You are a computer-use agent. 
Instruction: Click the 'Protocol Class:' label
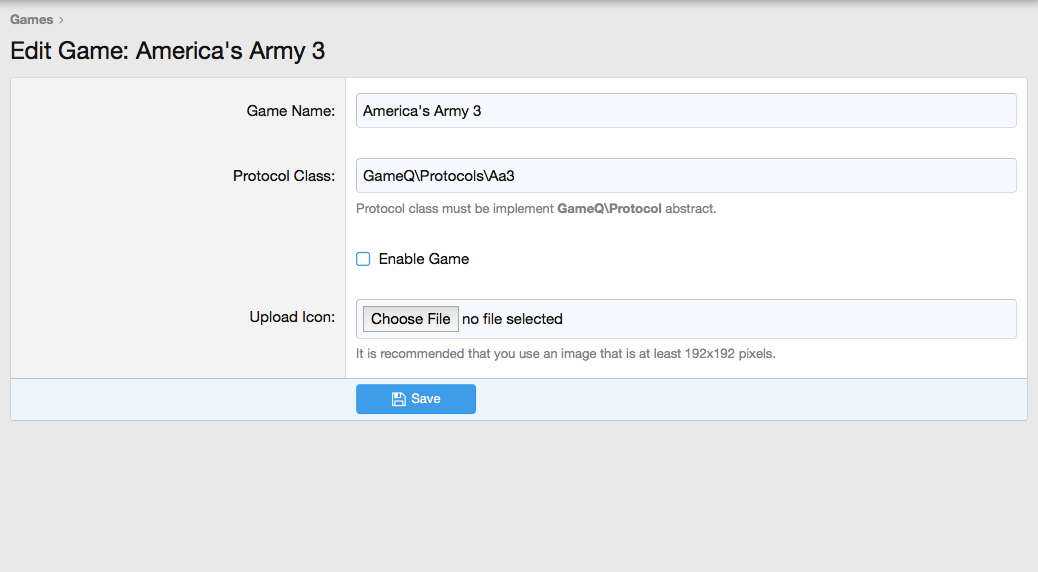click(283, 175)
